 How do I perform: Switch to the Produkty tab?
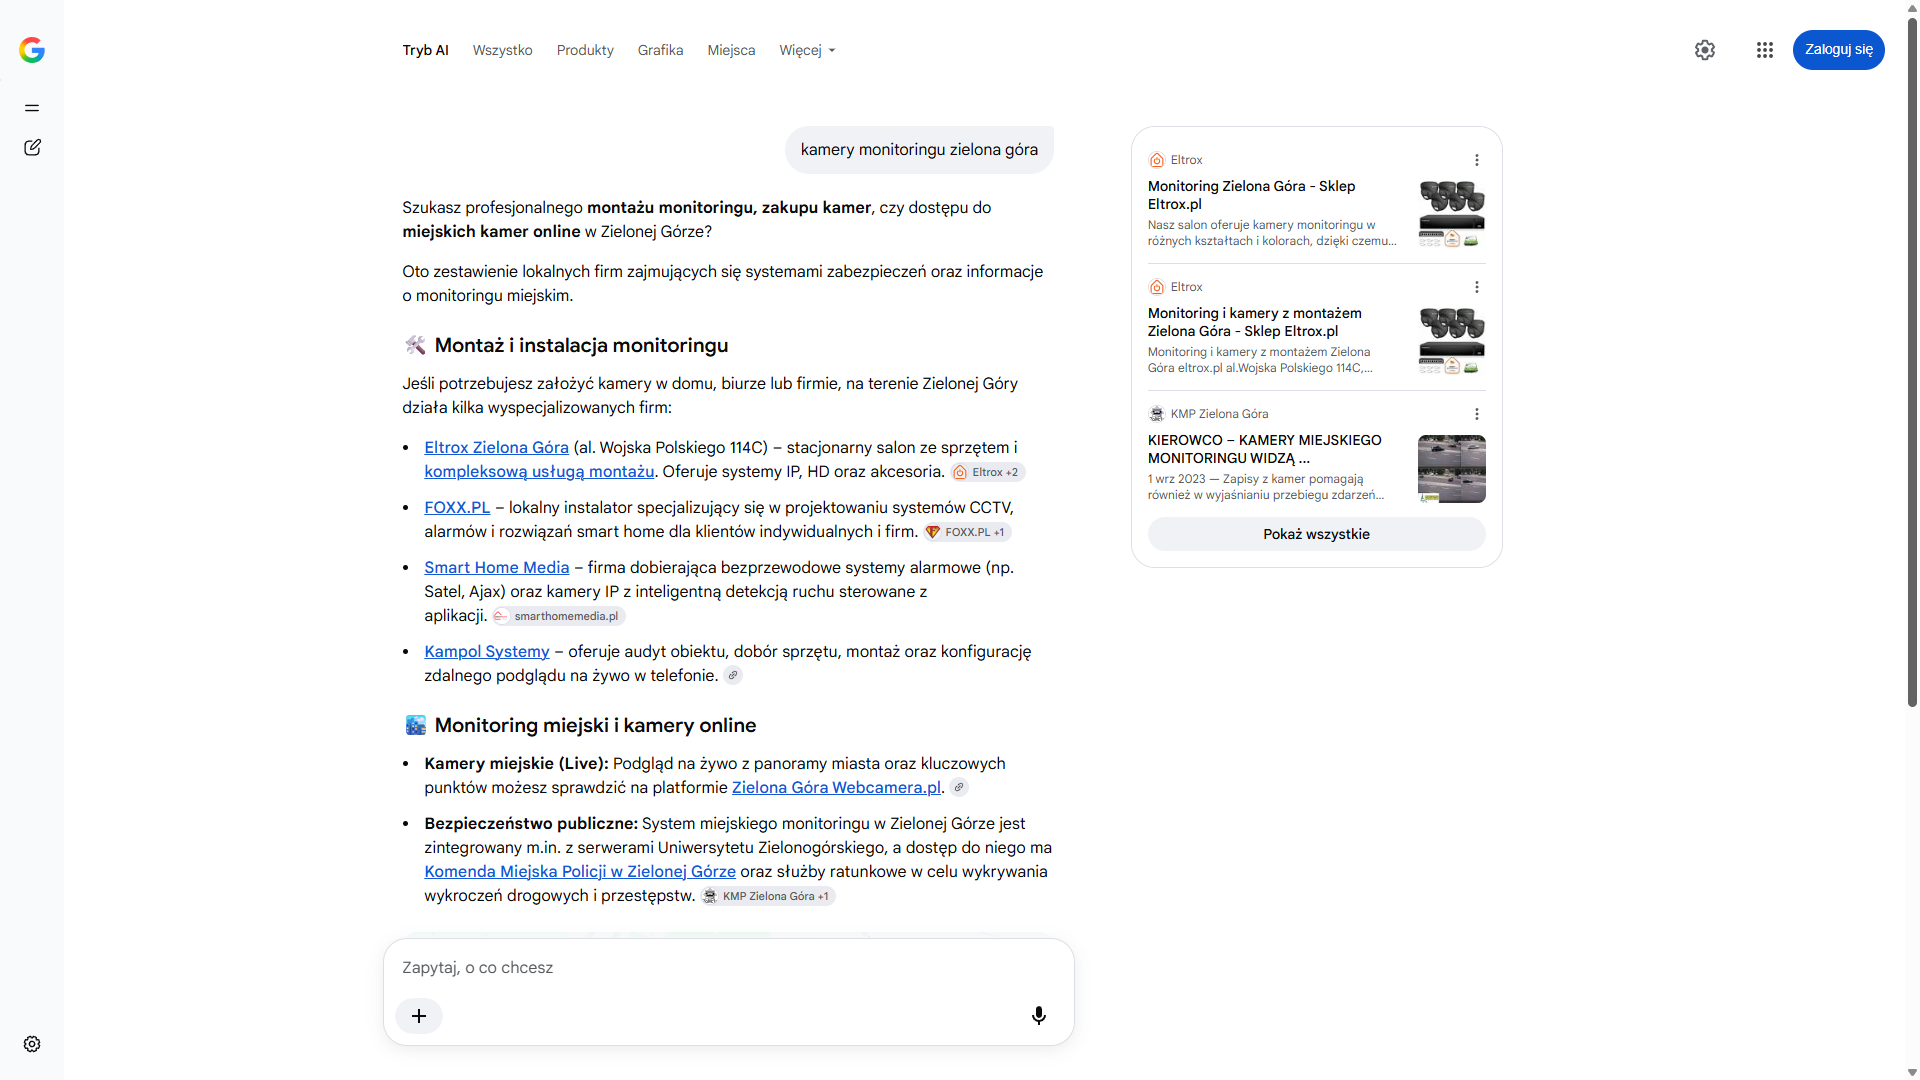pos(585,50)
